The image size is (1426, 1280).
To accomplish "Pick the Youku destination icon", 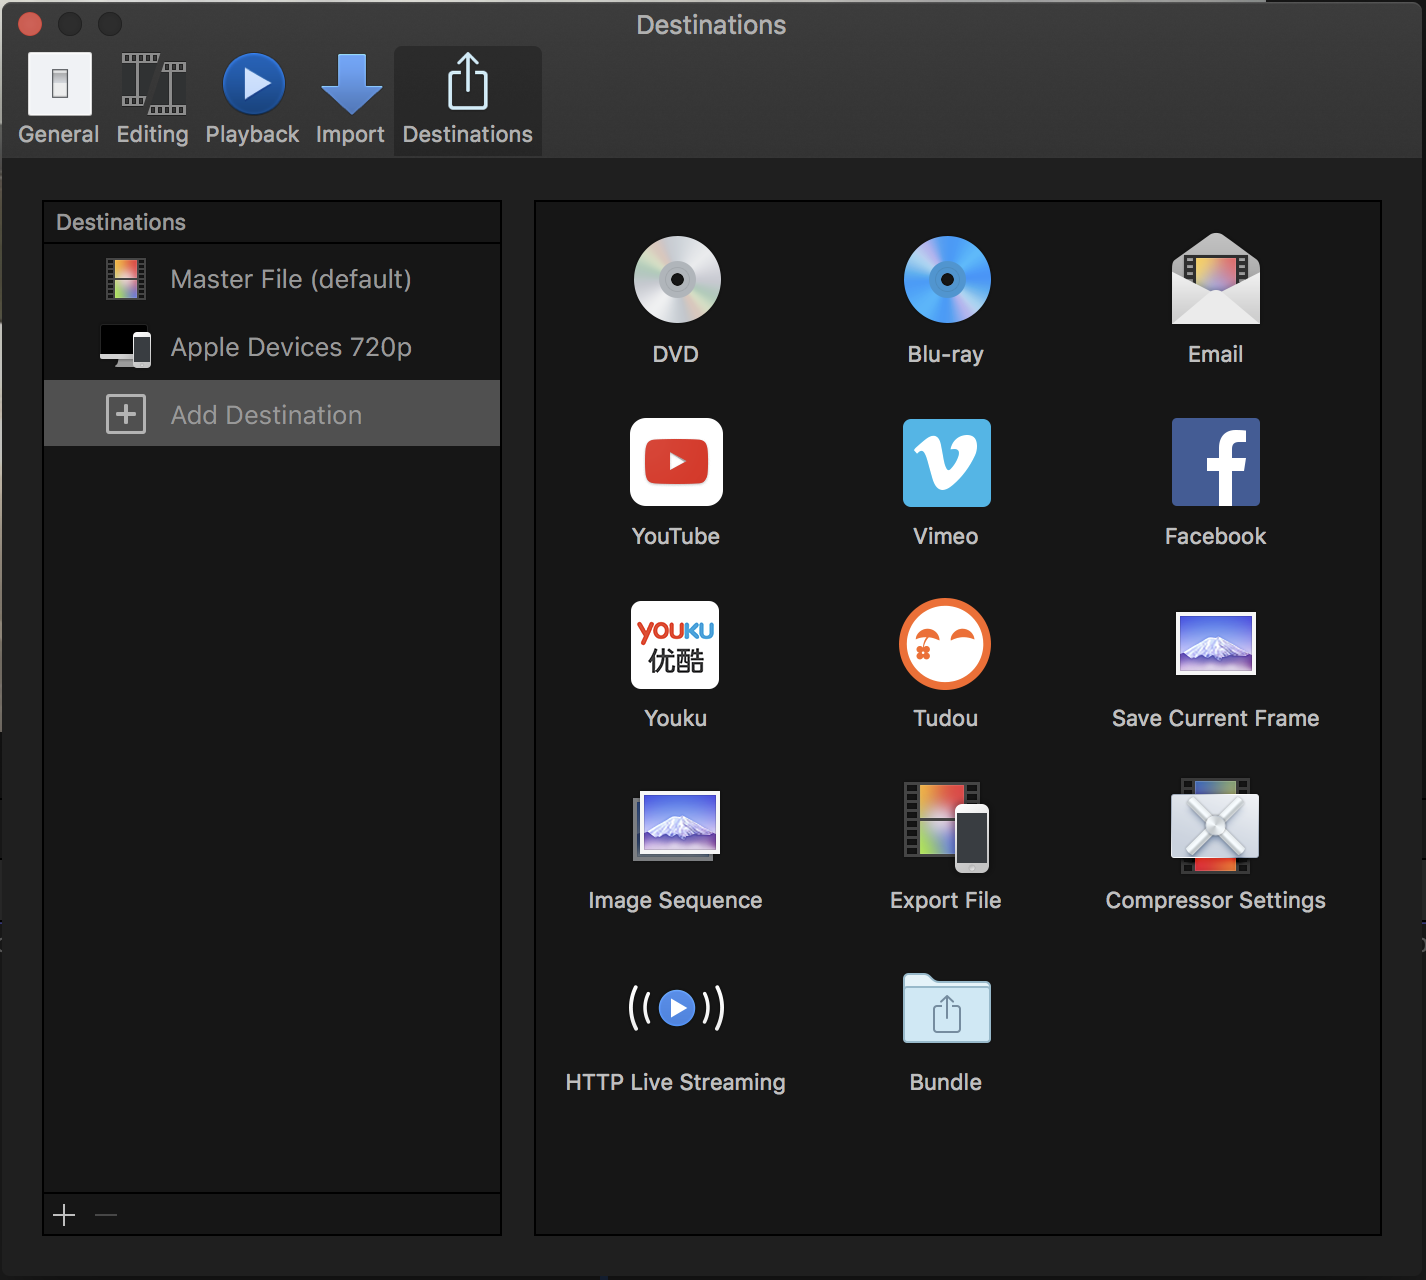I will [x=675, y=645].
